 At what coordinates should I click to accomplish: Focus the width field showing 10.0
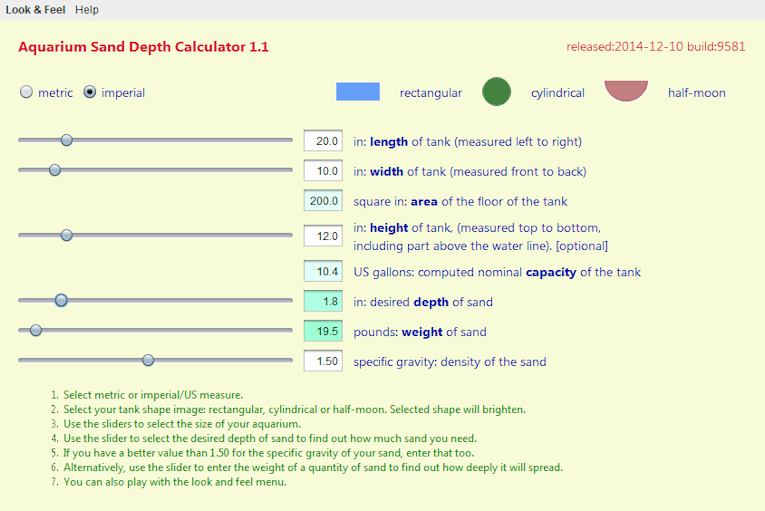[323, 171]
